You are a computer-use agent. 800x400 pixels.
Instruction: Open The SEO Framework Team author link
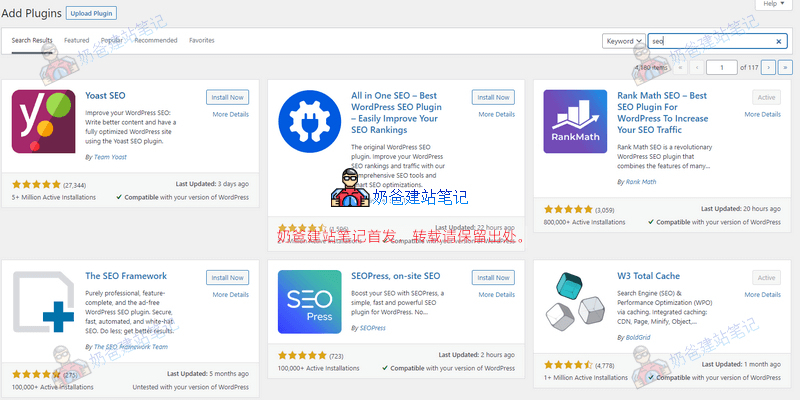[131, 347]
